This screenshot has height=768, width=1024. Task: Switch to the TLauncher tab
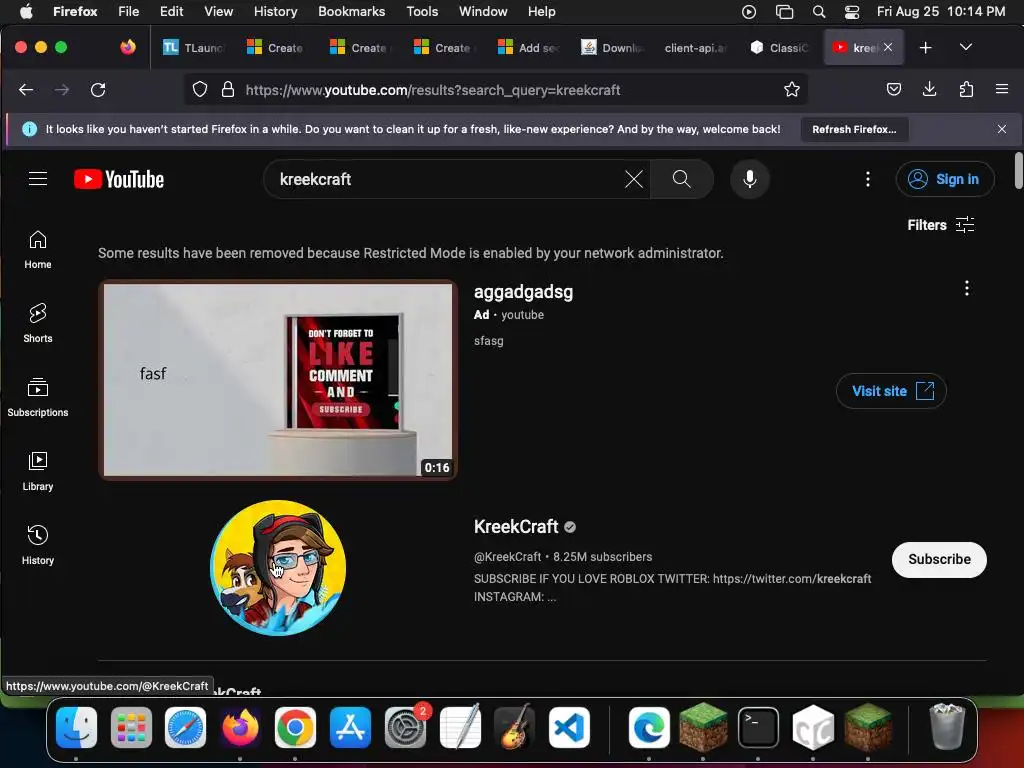click(193, 48)
